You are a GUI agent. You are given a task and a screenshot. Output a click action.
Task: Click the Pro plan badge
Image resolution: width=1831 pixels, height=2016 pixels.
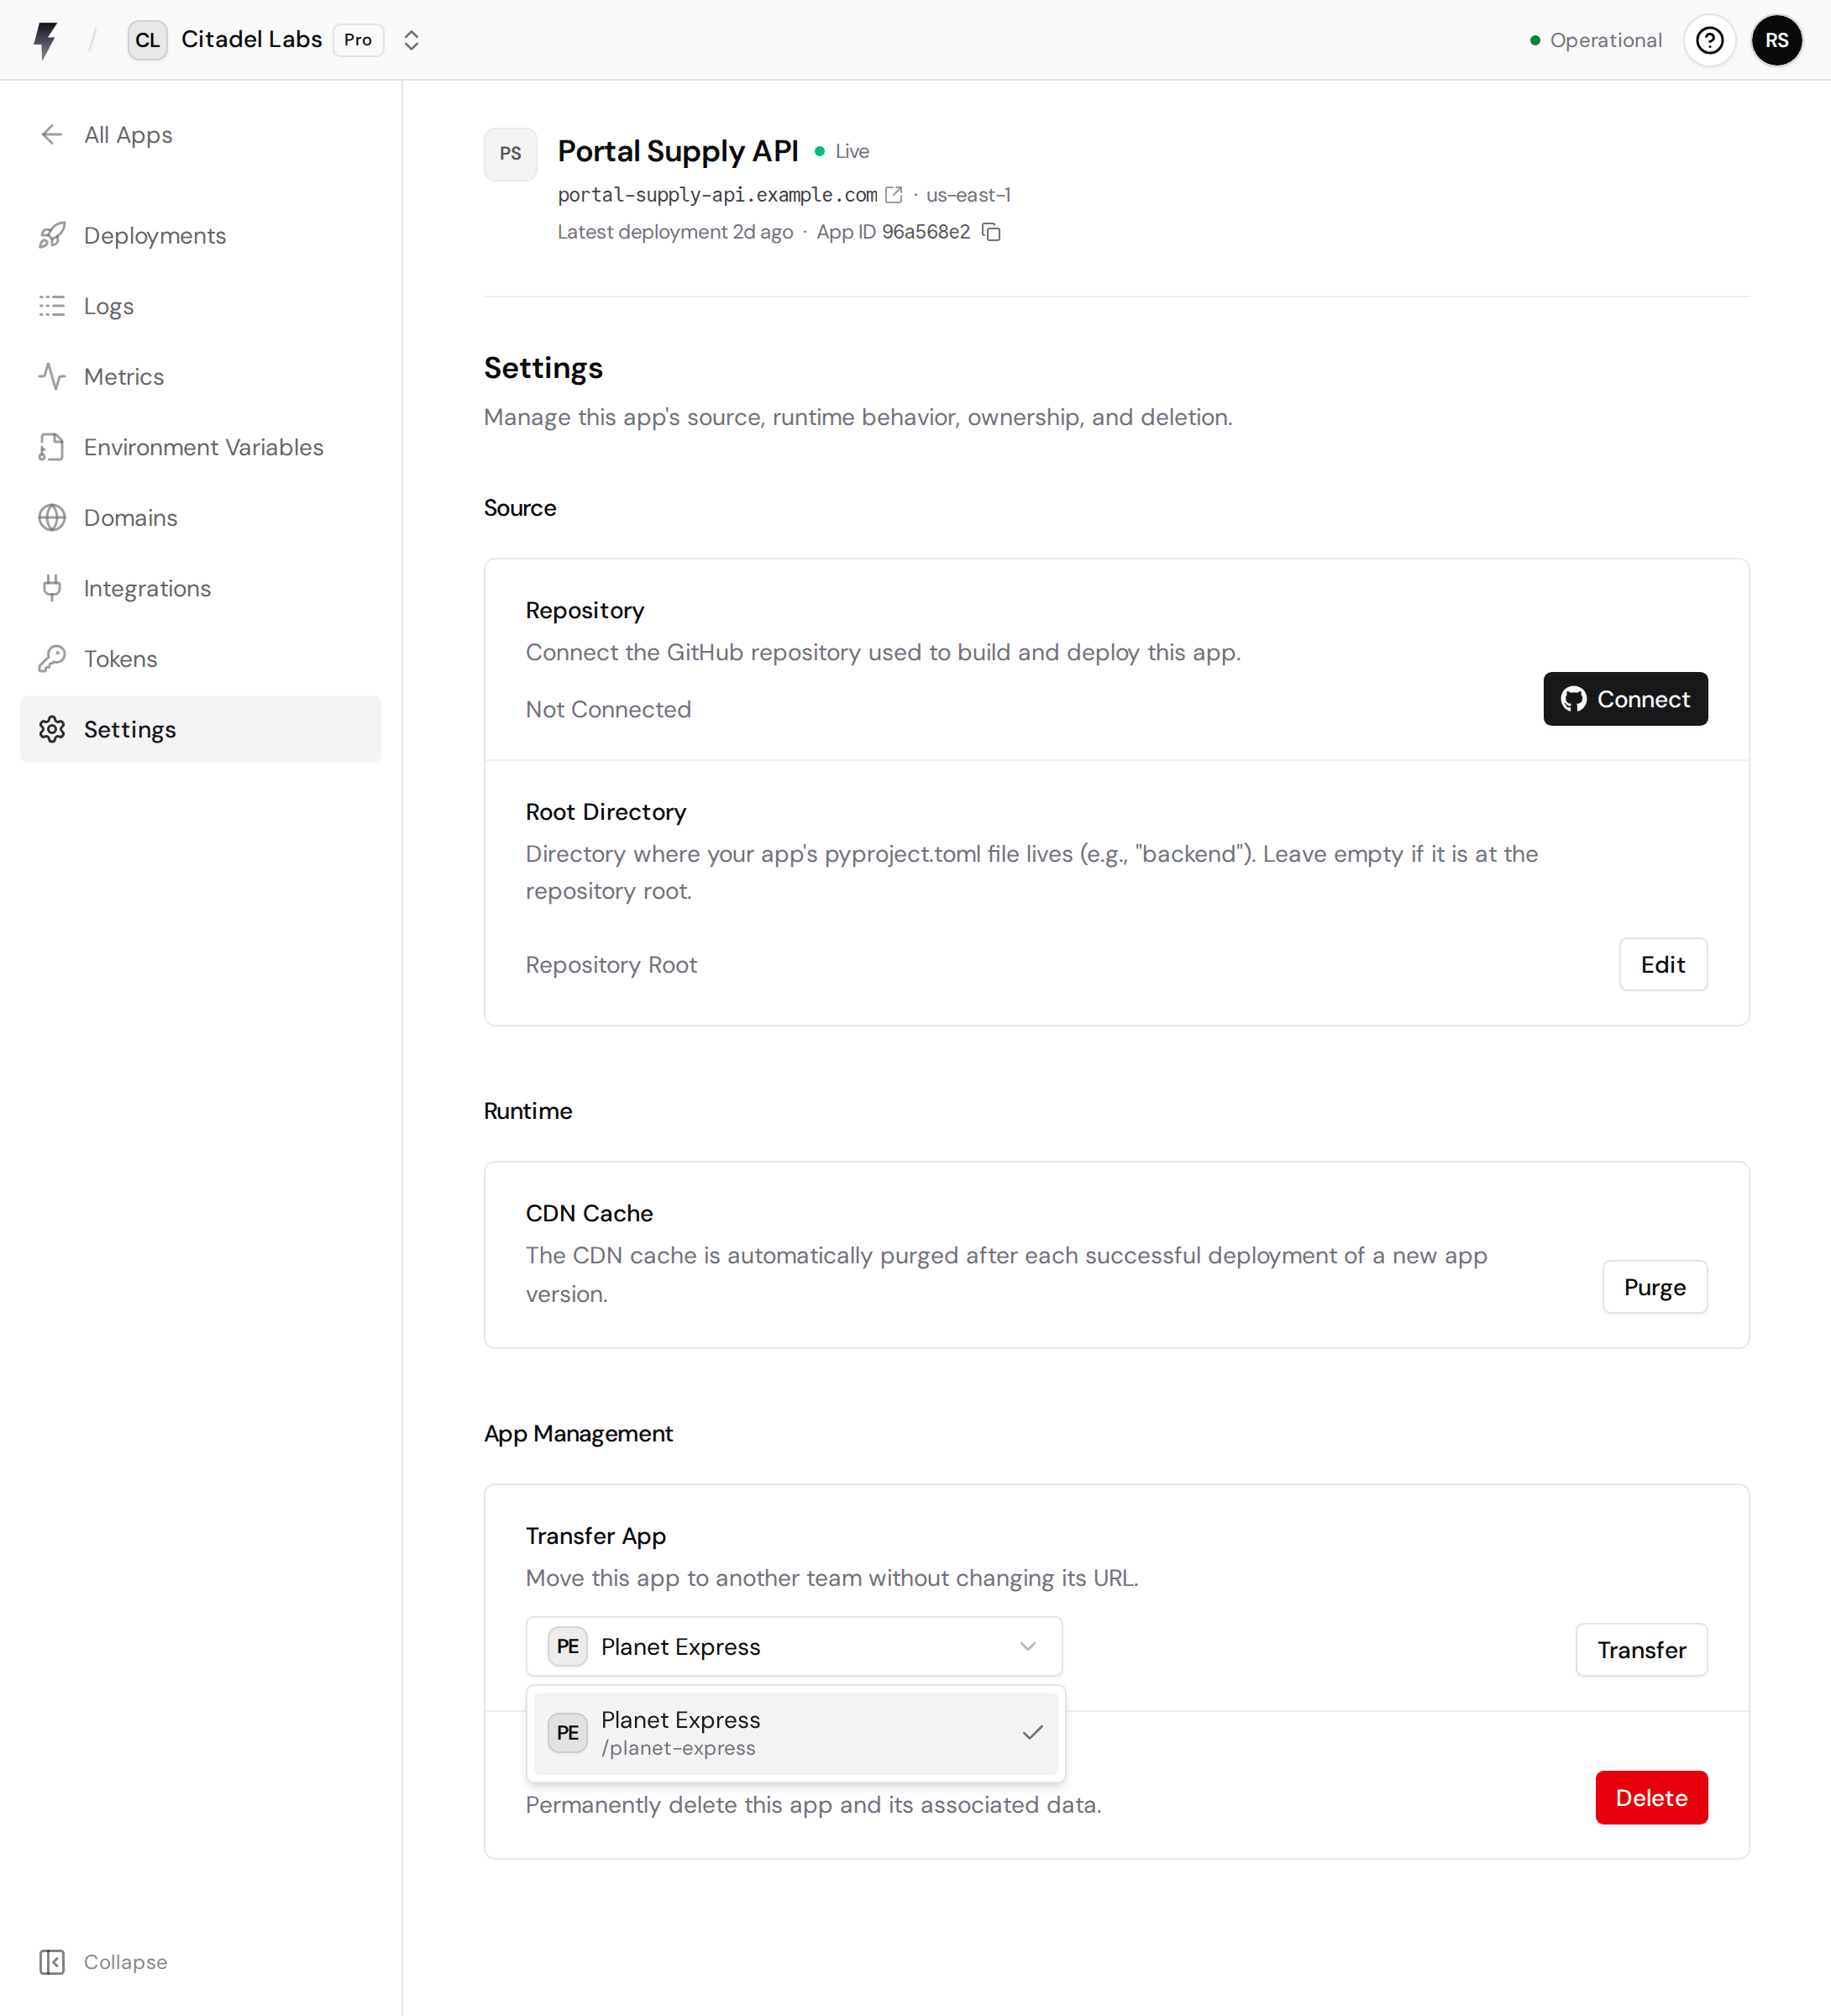click(x=358, y=40)
